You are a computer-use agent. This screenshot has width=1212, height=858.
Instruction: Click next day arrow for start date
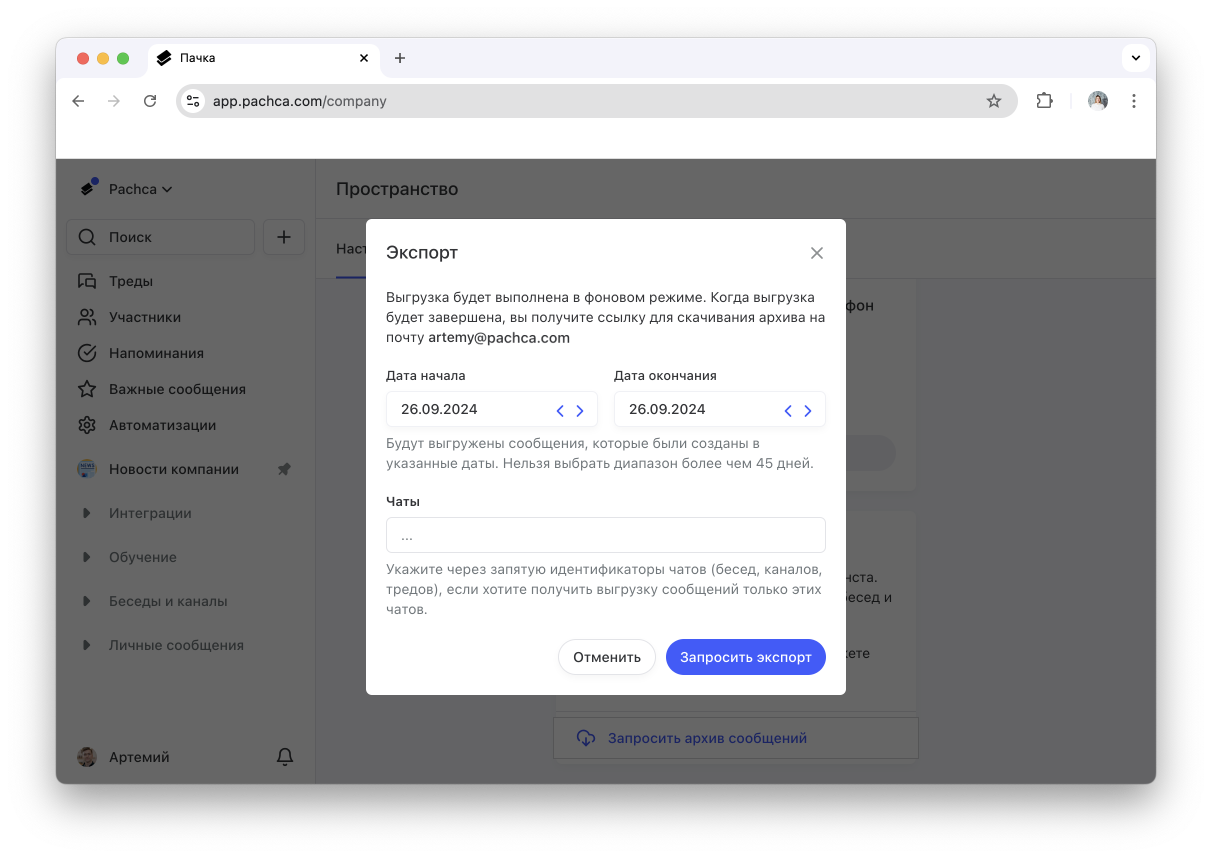(x=580, y=410)
